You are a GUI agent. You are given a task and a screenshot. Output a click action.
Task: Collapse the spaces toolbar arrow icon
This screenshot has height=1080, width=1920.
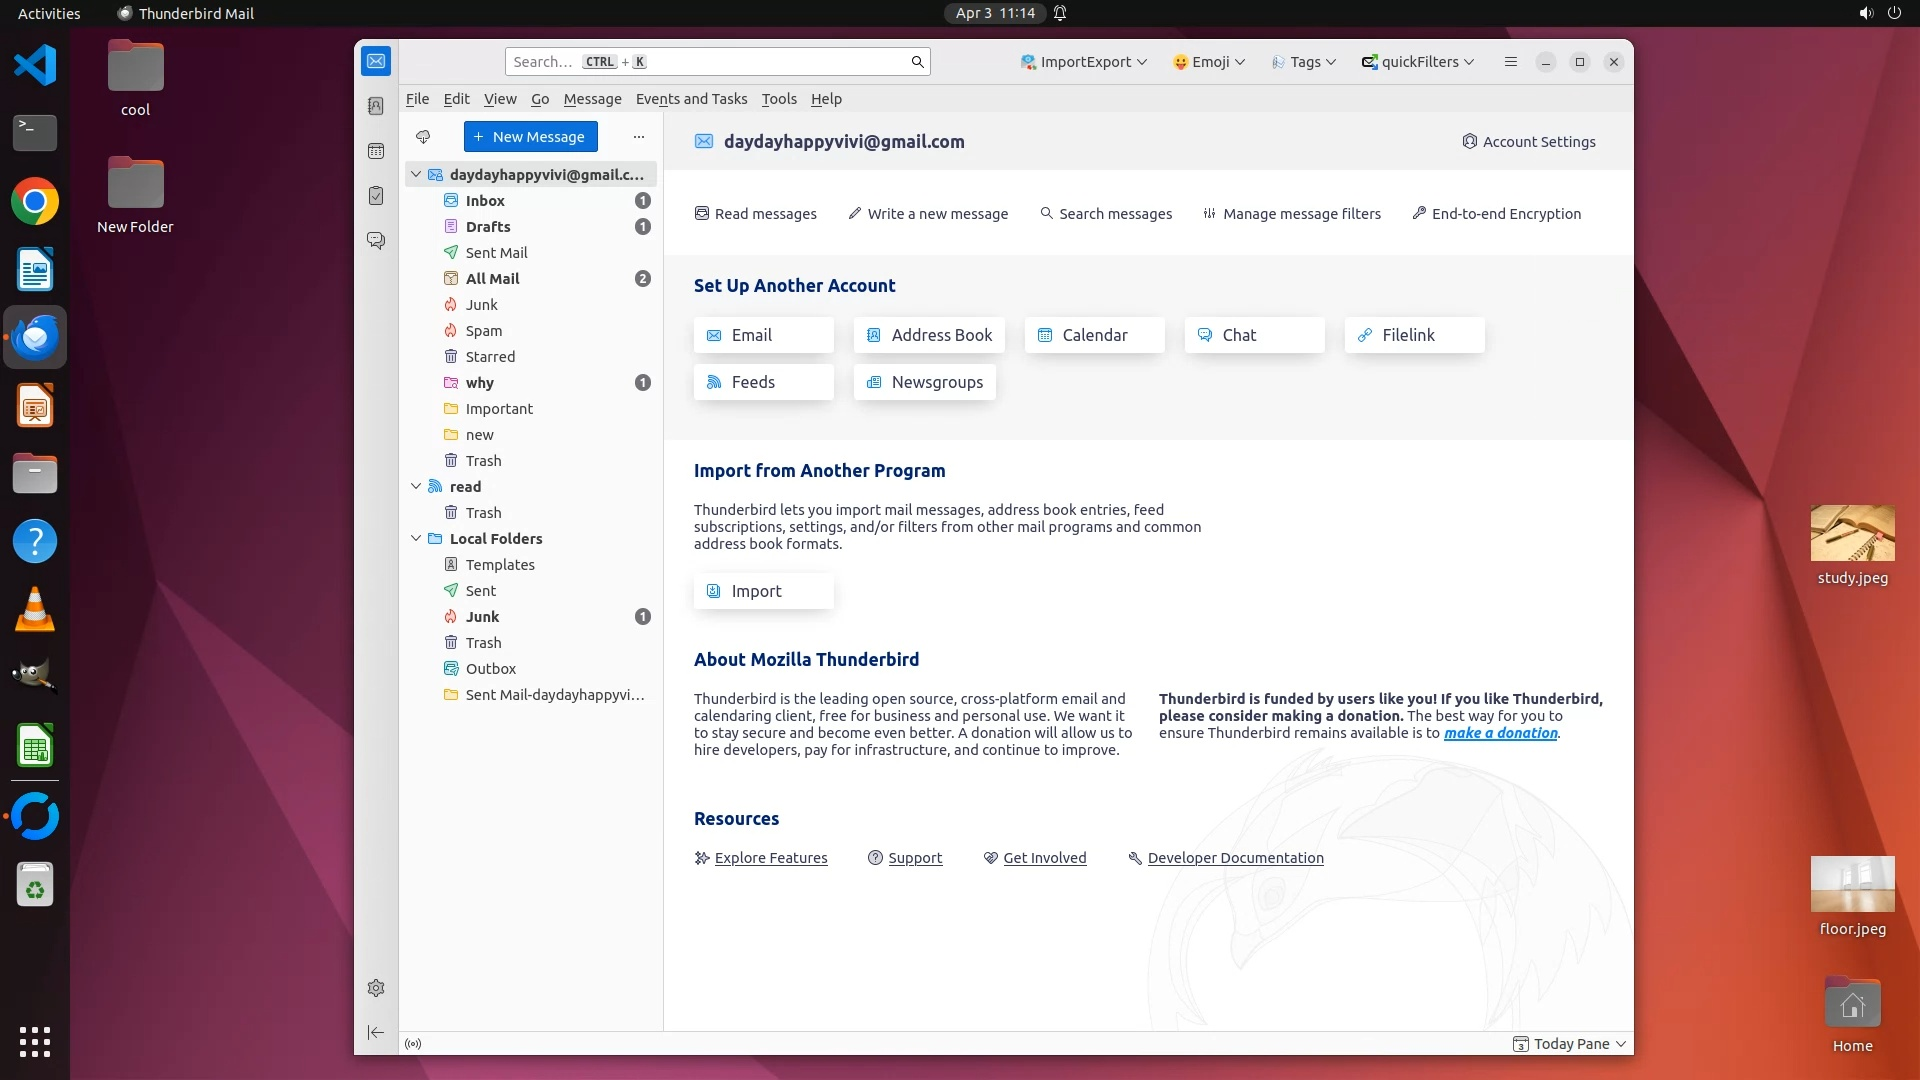click(376, 1032)
